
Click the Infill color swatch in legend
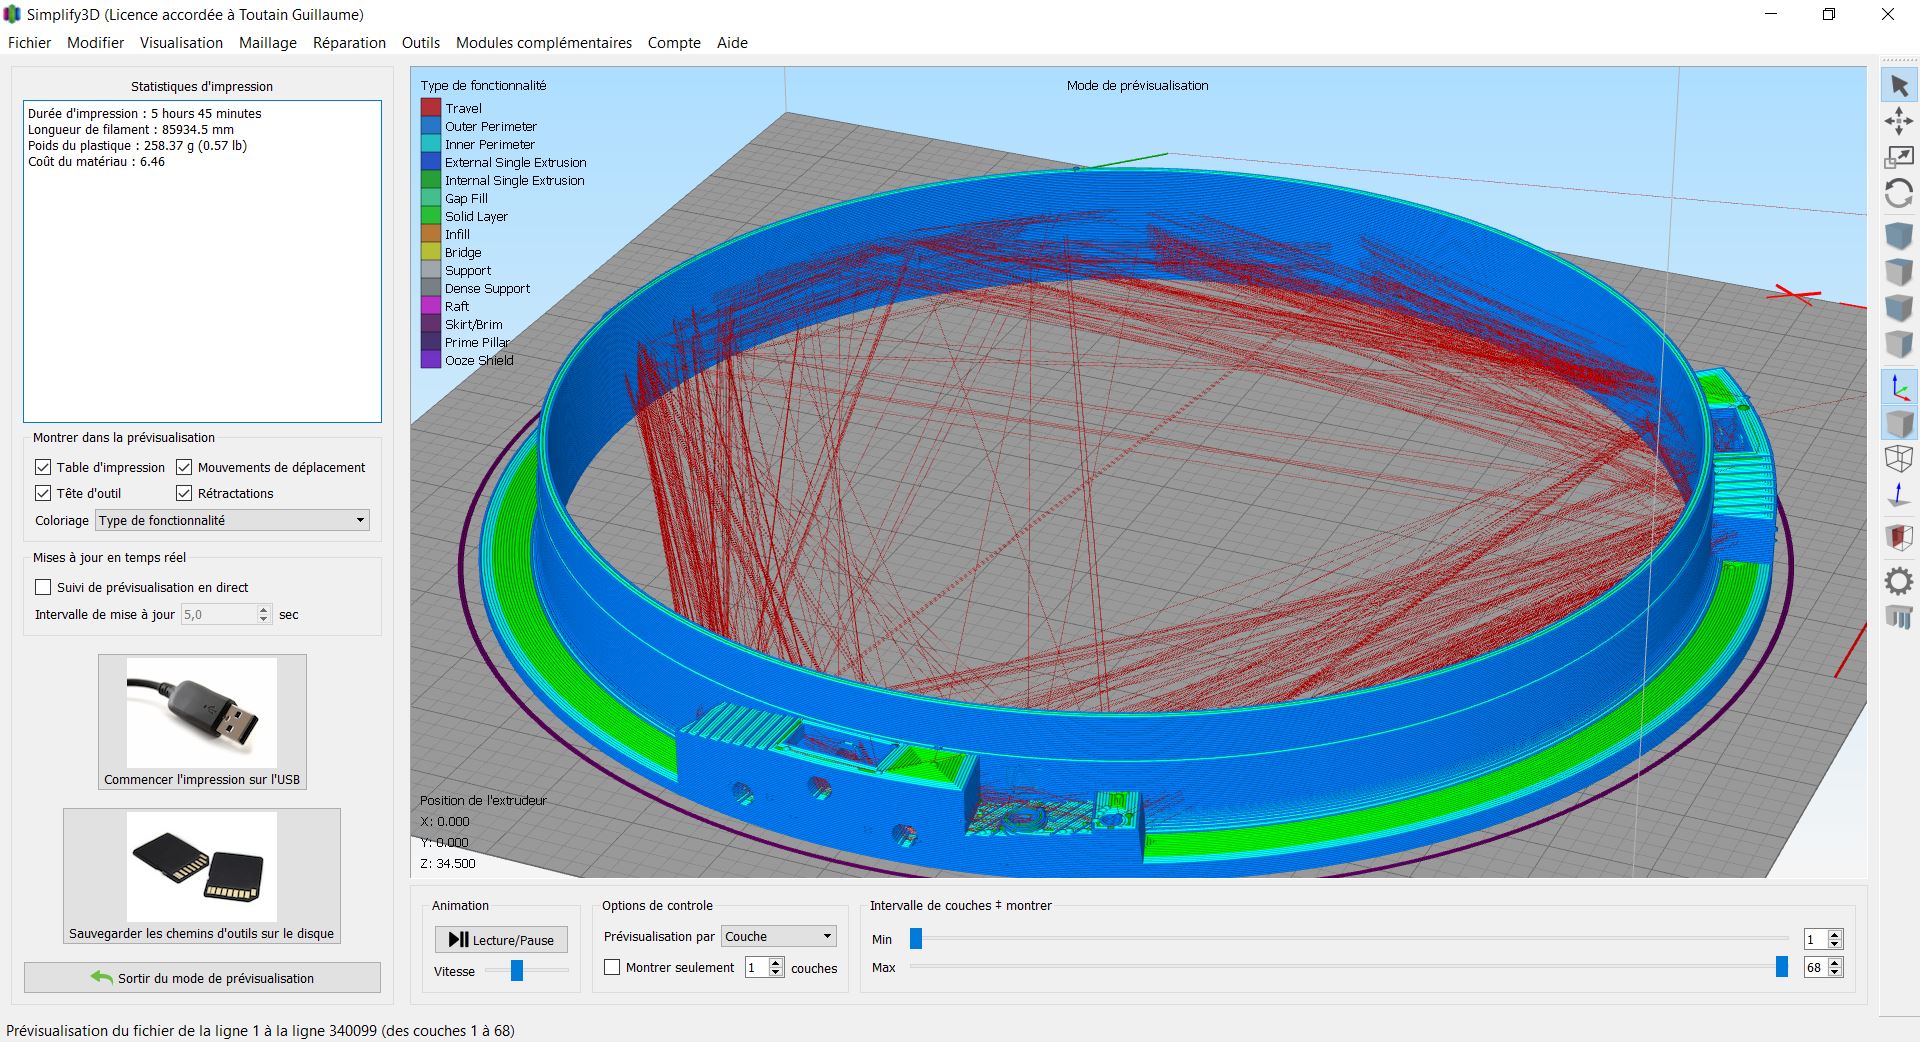tap(431, 234)
